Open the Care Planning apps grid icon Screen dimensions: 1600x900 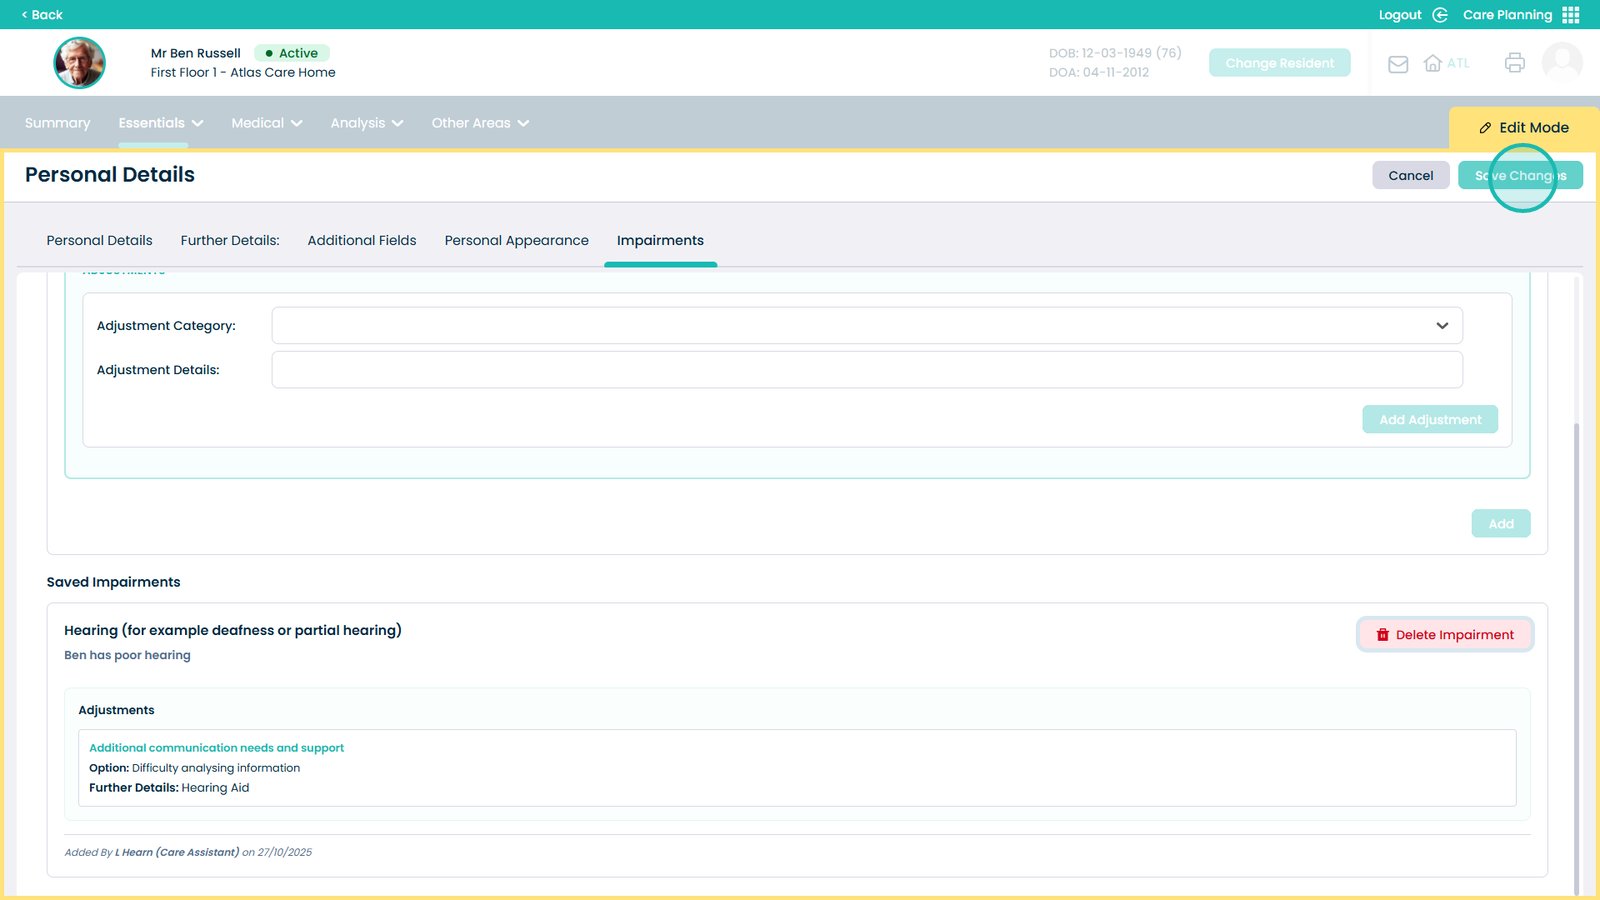[1571, 15]
